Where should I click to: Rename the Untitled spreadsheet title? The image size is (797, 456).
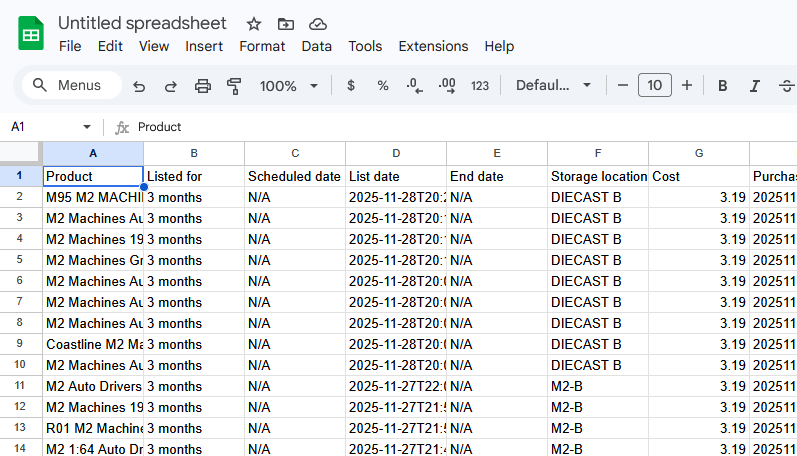click(x=142, y=23)
